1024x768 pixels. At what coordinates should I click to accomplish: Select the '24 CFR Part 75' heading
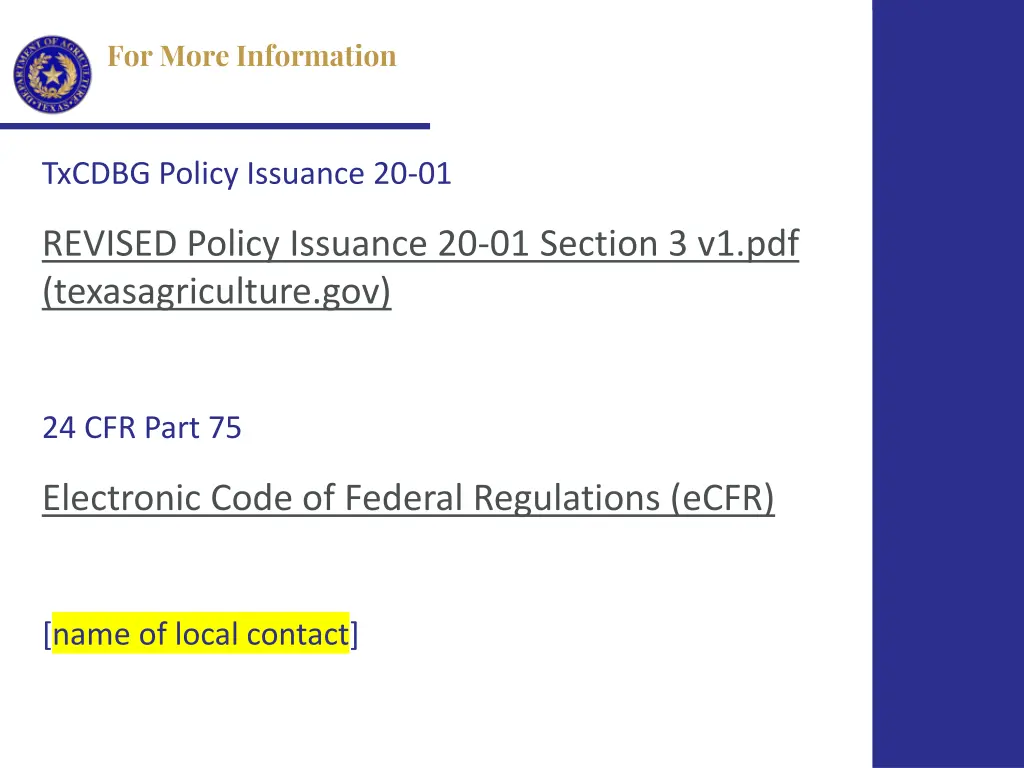(x=142, y=428)
